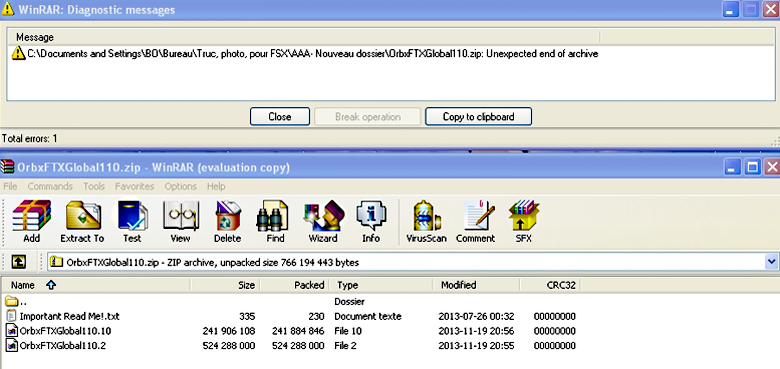Maximize the OrbxFTXGlobal110.zip WinRAR window

click(x=752, y=167)
